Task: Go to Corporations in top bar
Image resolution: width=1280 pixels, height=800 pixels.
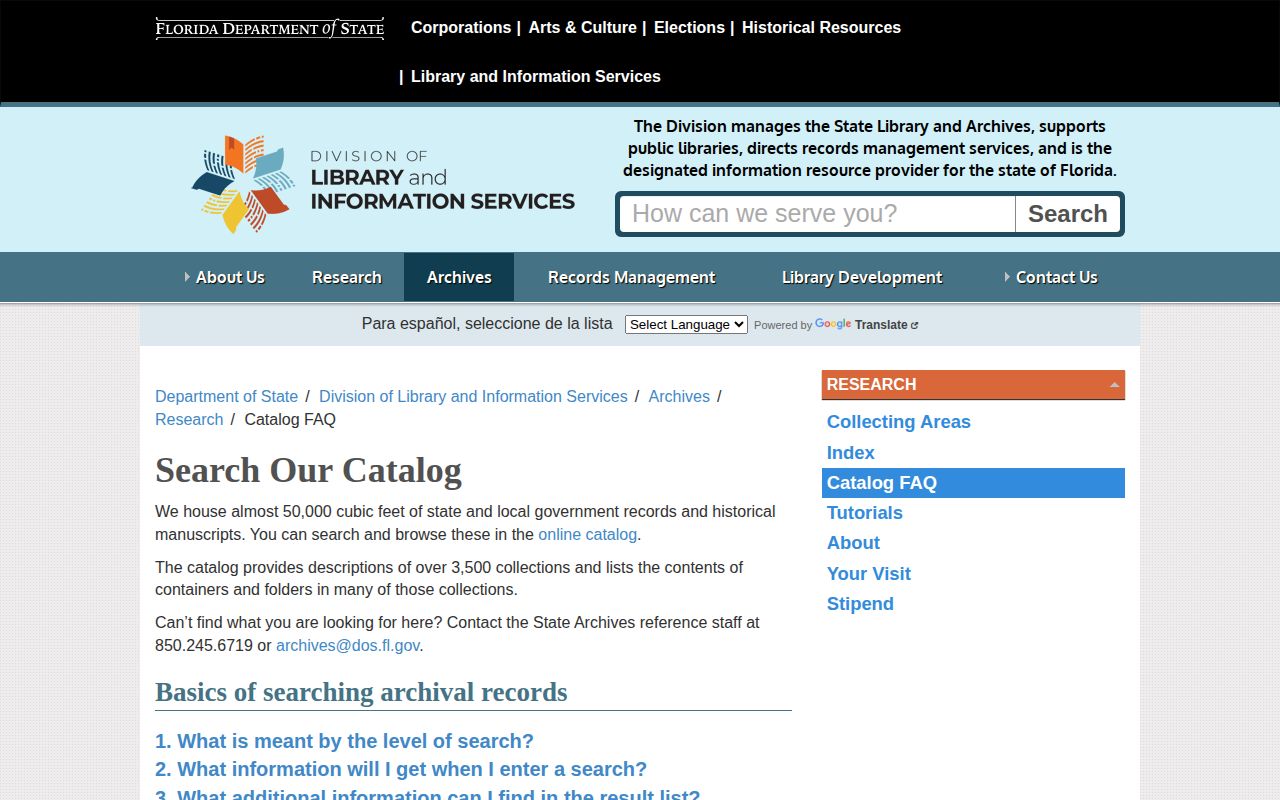Action: point(461,28)
